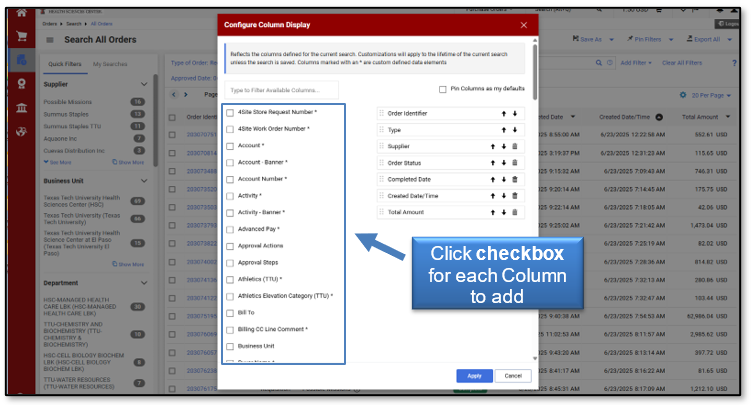
Task: Move Created Date/Time column up
Action: point(493,196)
